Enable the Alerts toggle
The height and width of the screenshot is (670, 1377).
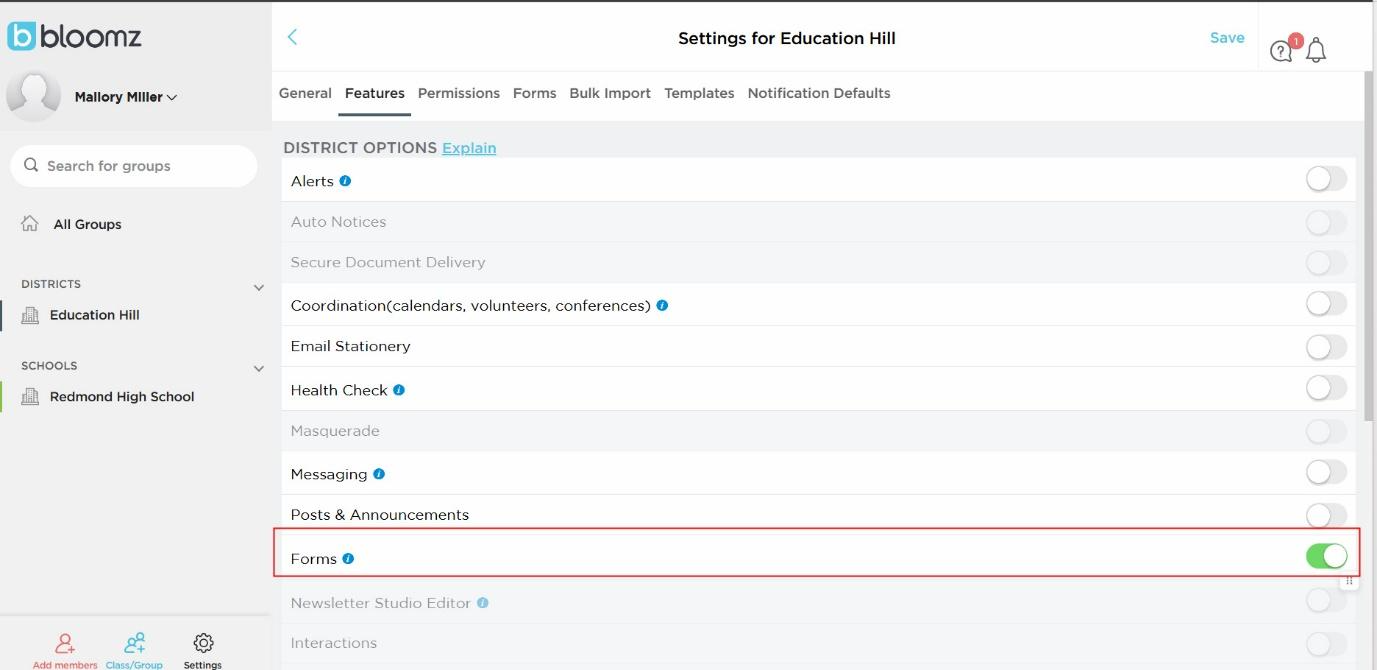coord(1326,179)
